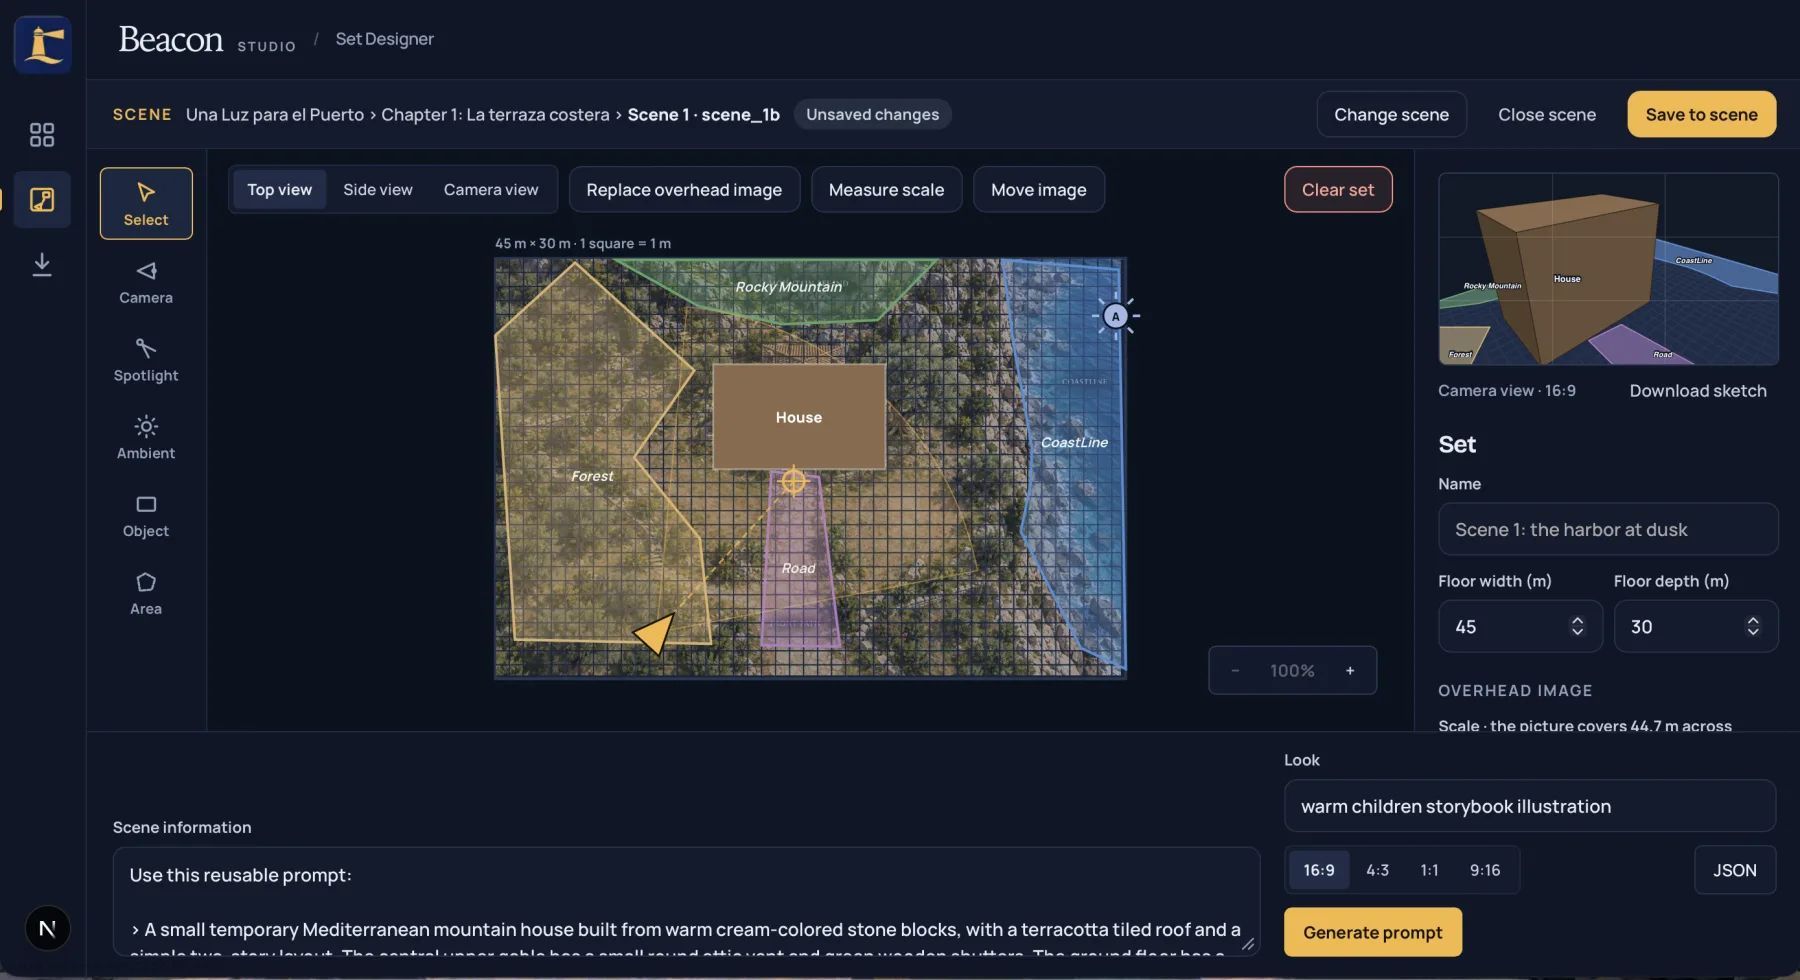Select the Object tool
The height and width of the screenshot is (980, 1800).
click(146, 516)
